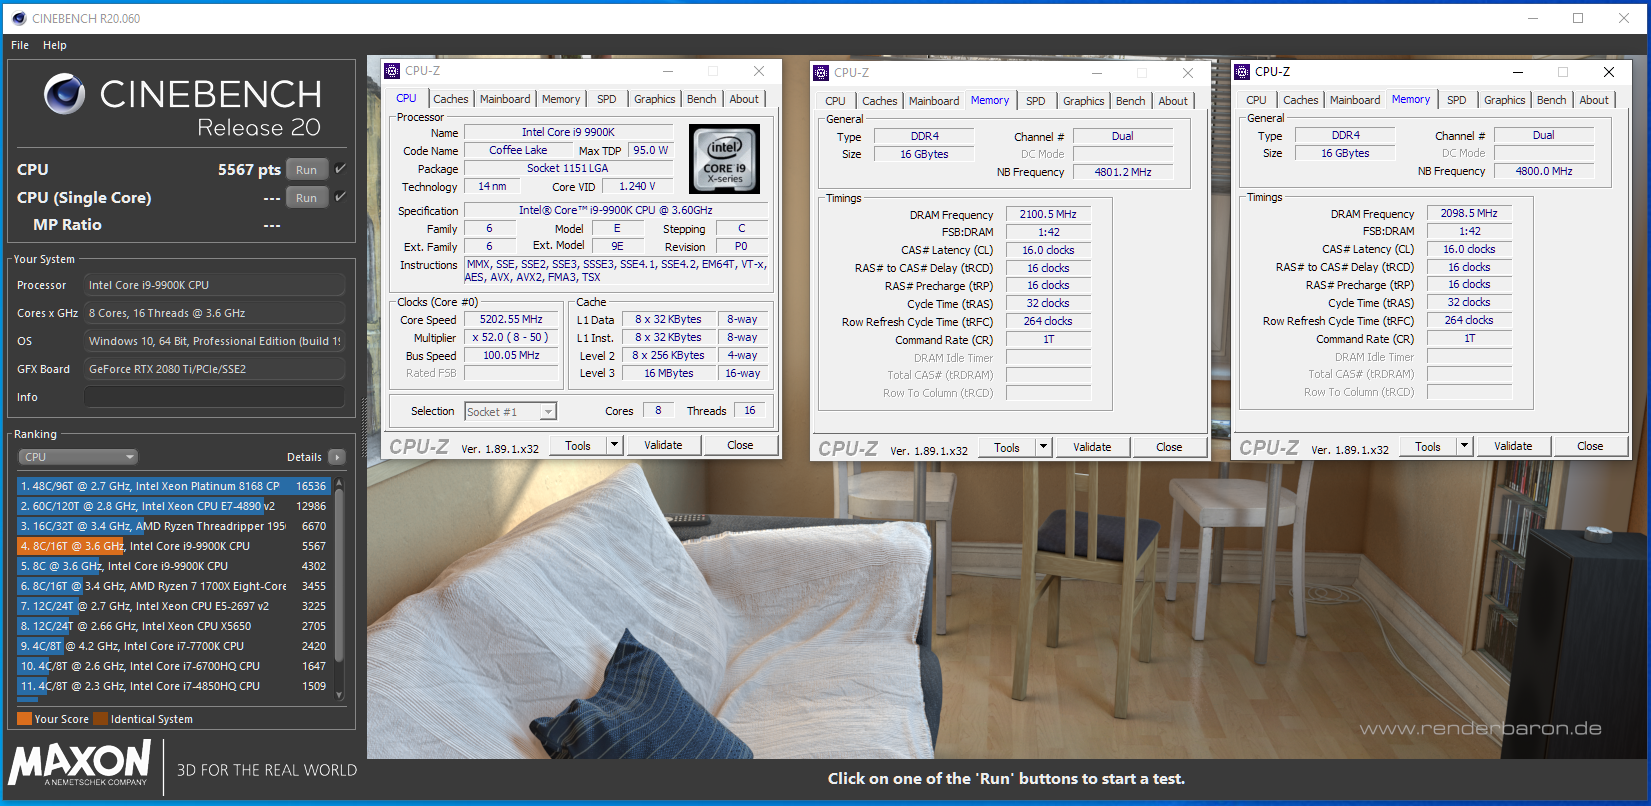Open Bench tab in left CPU-Z window
The image size is (1651, 806).
(702, 99)
